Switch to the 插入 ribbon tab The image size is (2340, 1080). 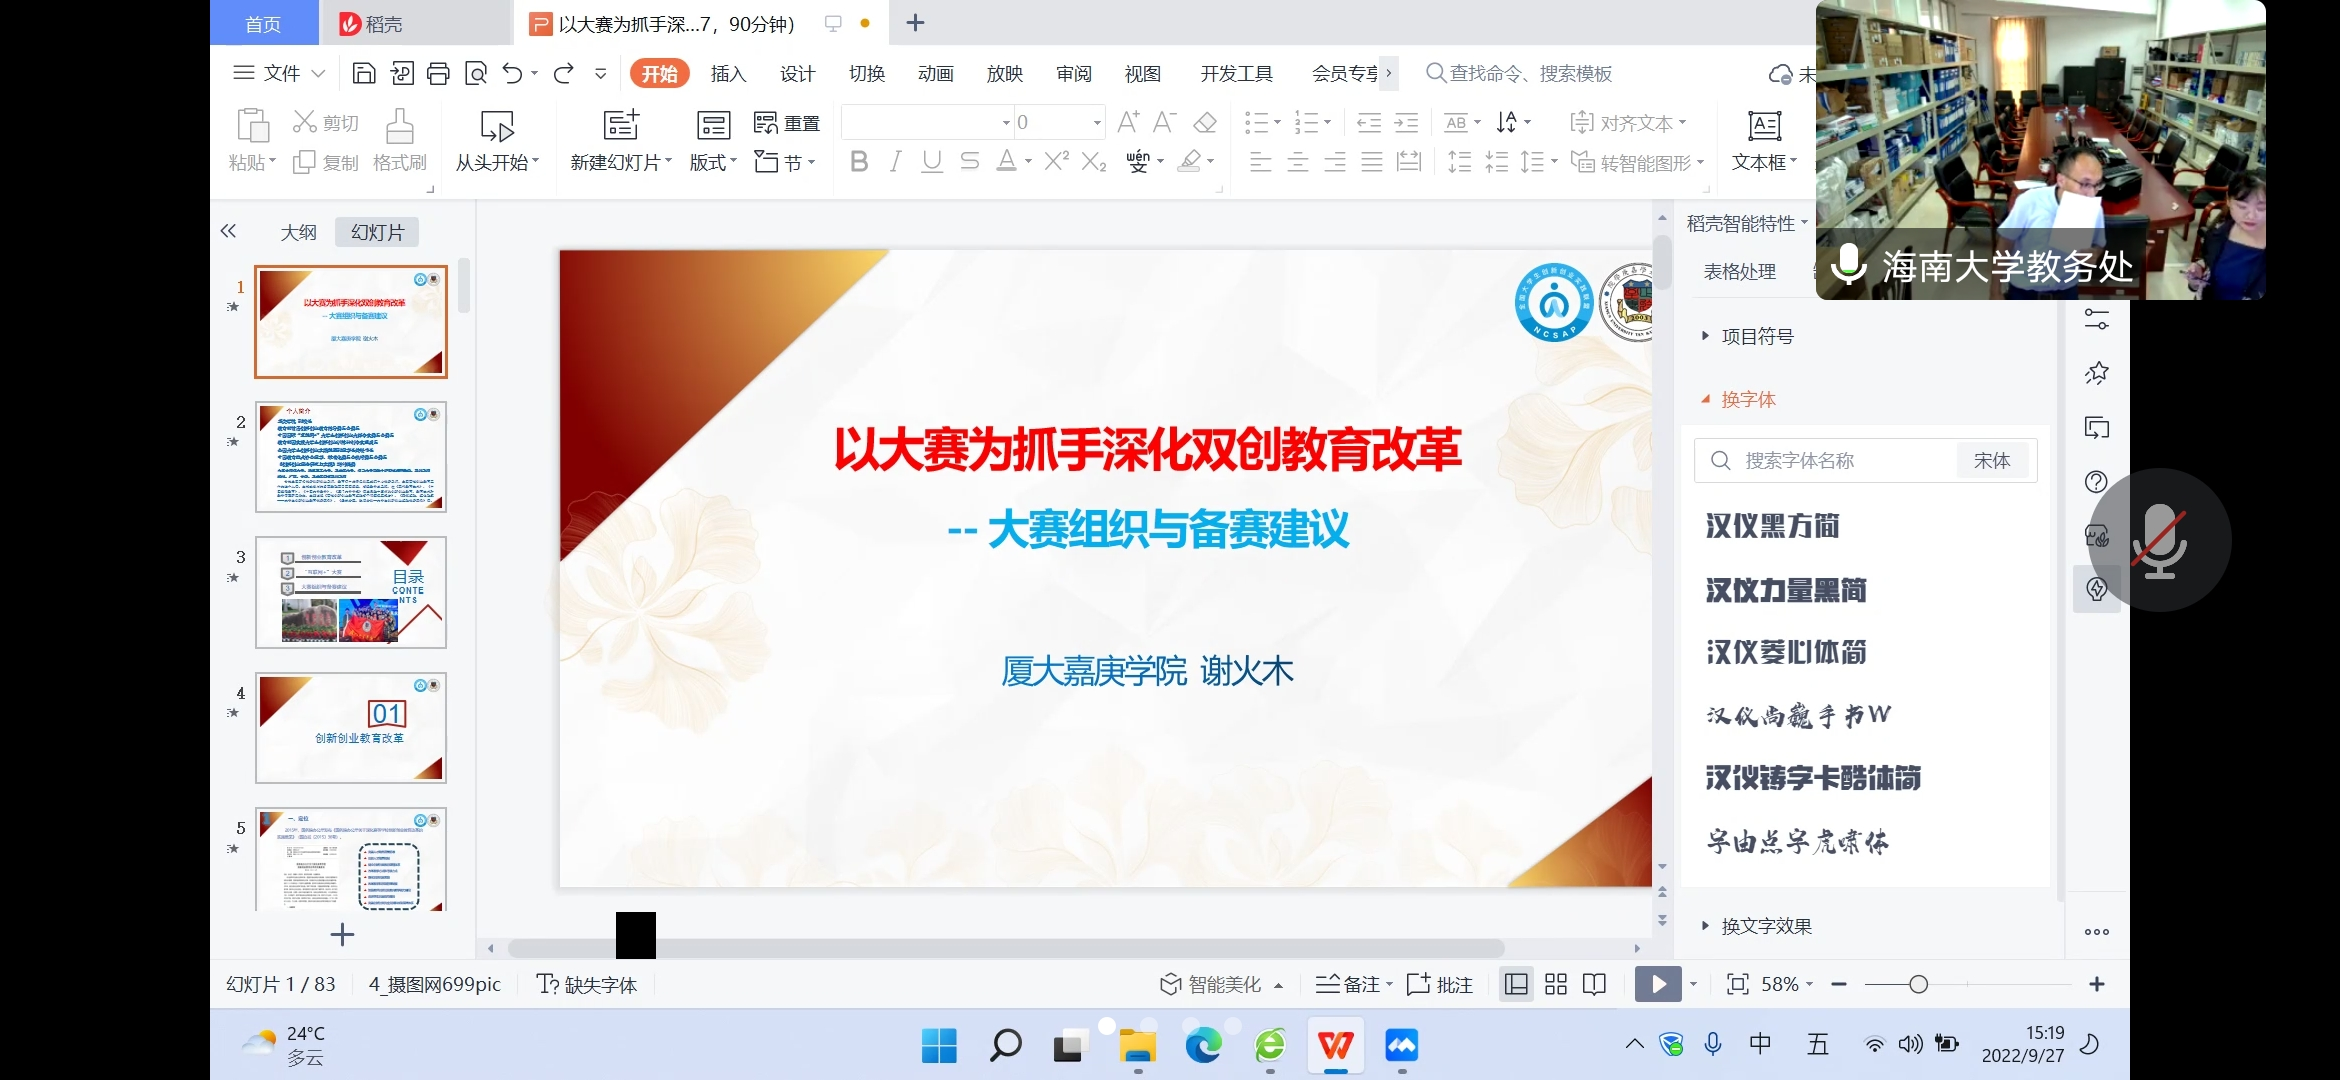(728, 74)
